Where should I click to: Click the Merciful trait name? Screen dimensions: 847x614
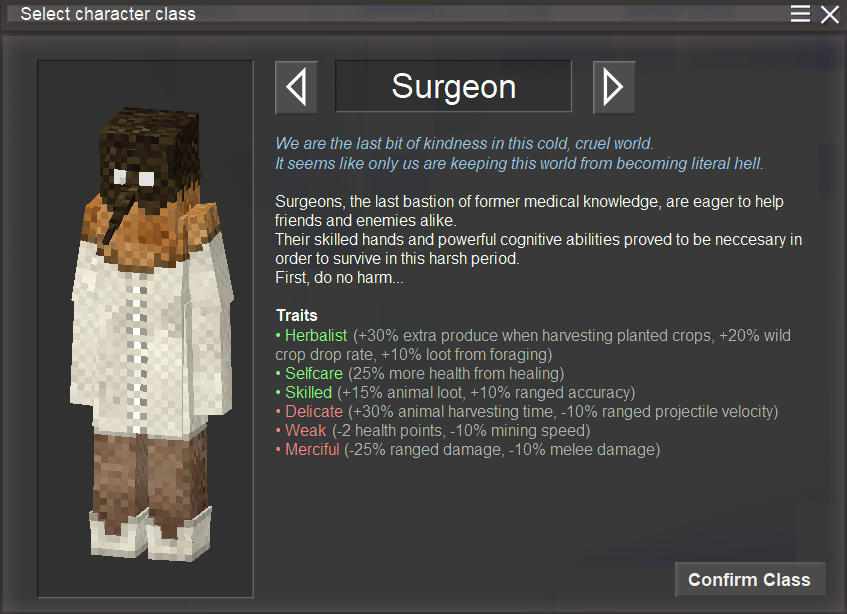coord(312,449)
